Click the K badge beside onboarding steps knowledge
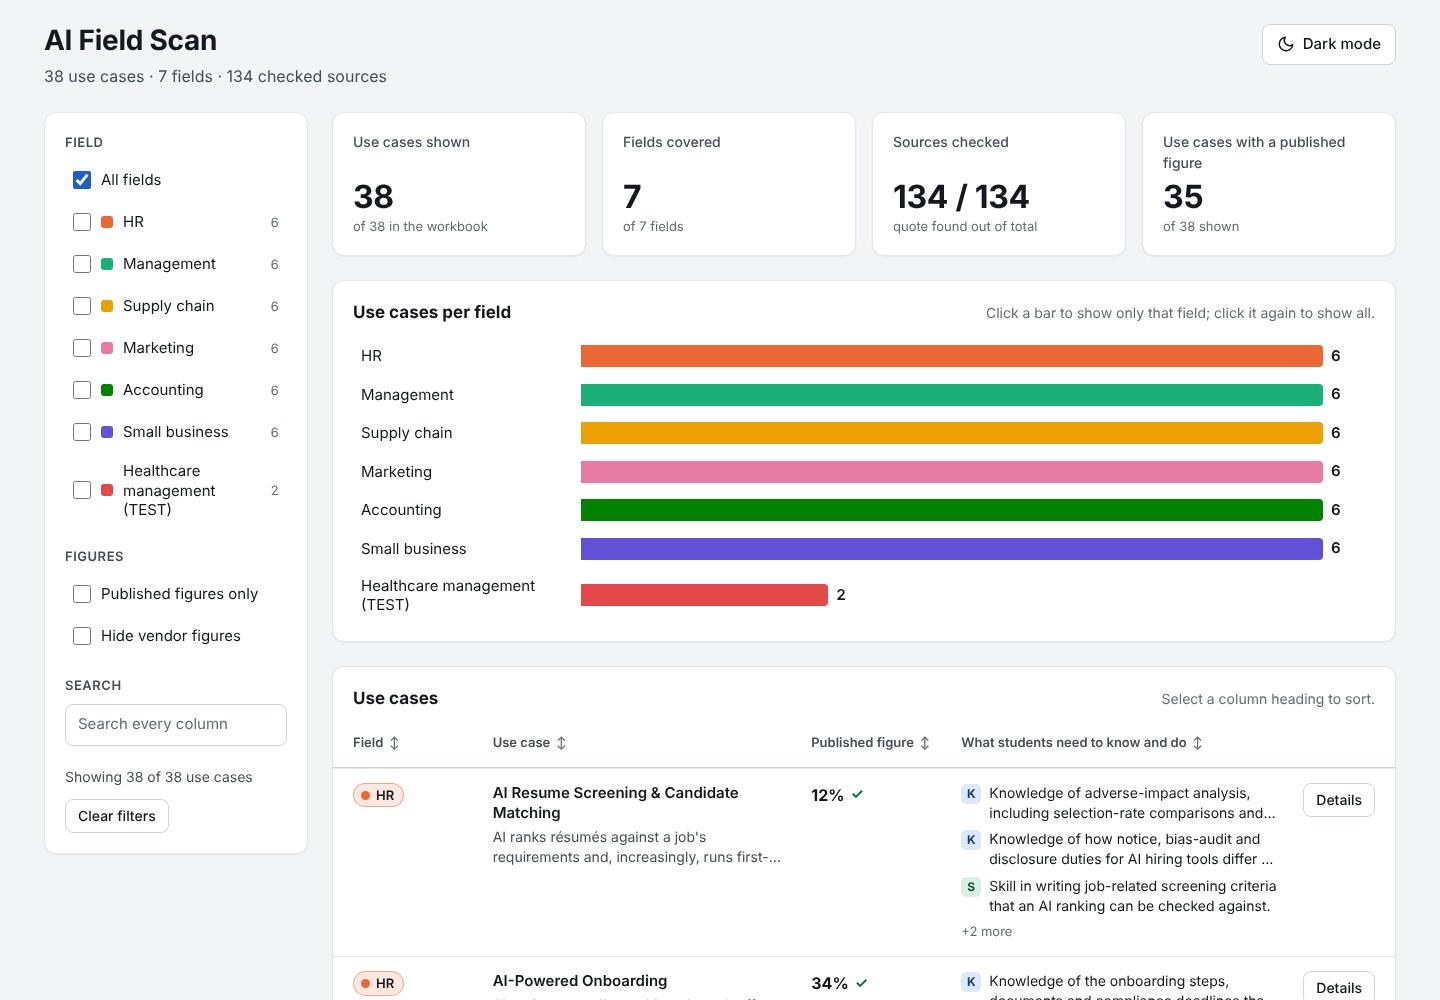This screenshot has width=1440, height=1000. (x=971, y=982)
